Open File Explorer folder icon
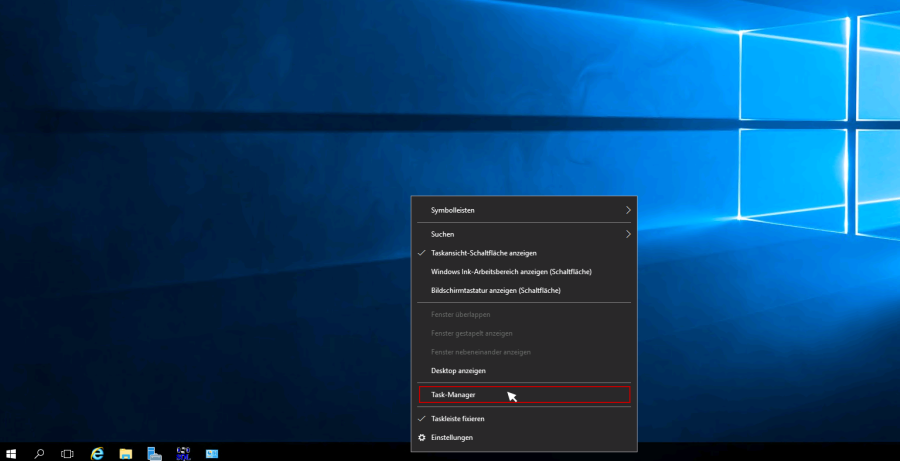Image resolution: width=900 pixels, height=461 pixels. coord(126,453)
